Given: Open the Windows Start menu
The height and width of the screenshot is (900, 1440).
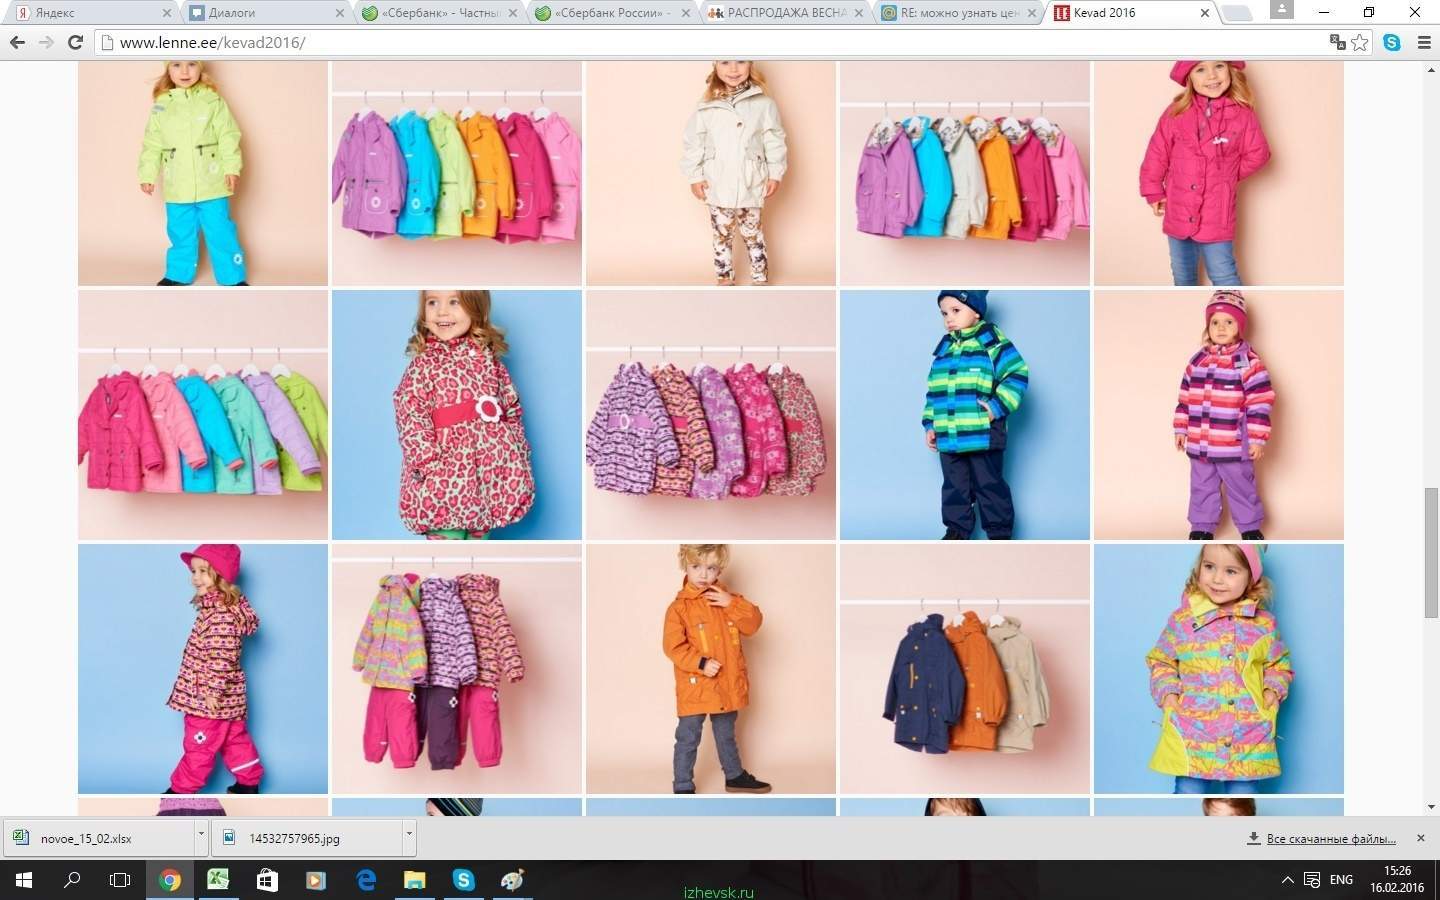Looking at the screenshot, I should pyautogui.click(x=24, y=880).
